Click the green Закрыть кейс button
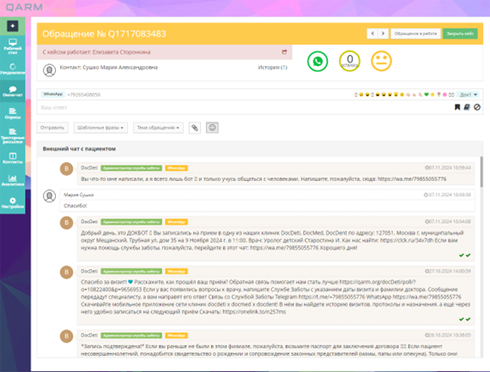The image size is (490, 372). pos(460,33)
